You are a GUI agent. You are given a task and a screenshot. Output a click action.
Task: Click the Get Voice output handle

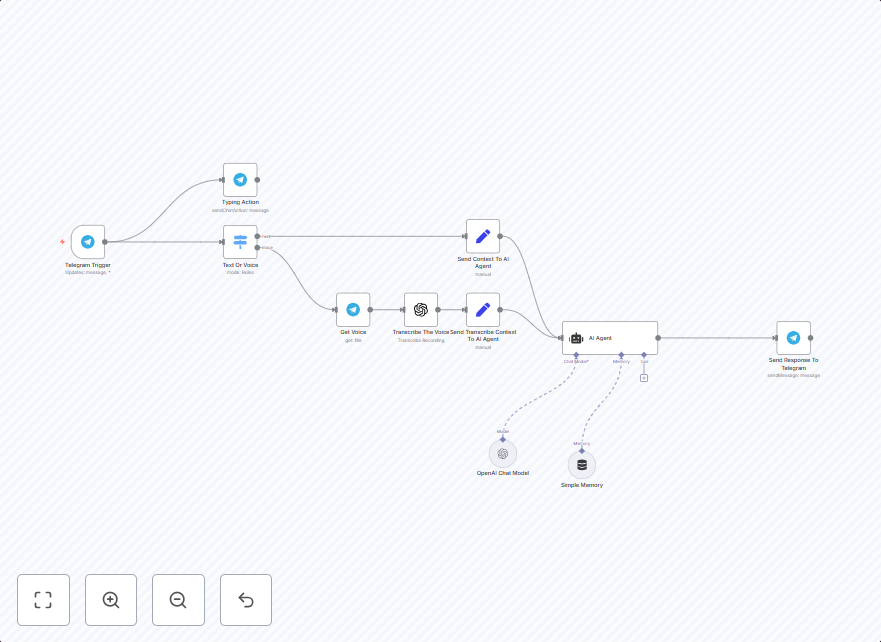tap(370, 309)
